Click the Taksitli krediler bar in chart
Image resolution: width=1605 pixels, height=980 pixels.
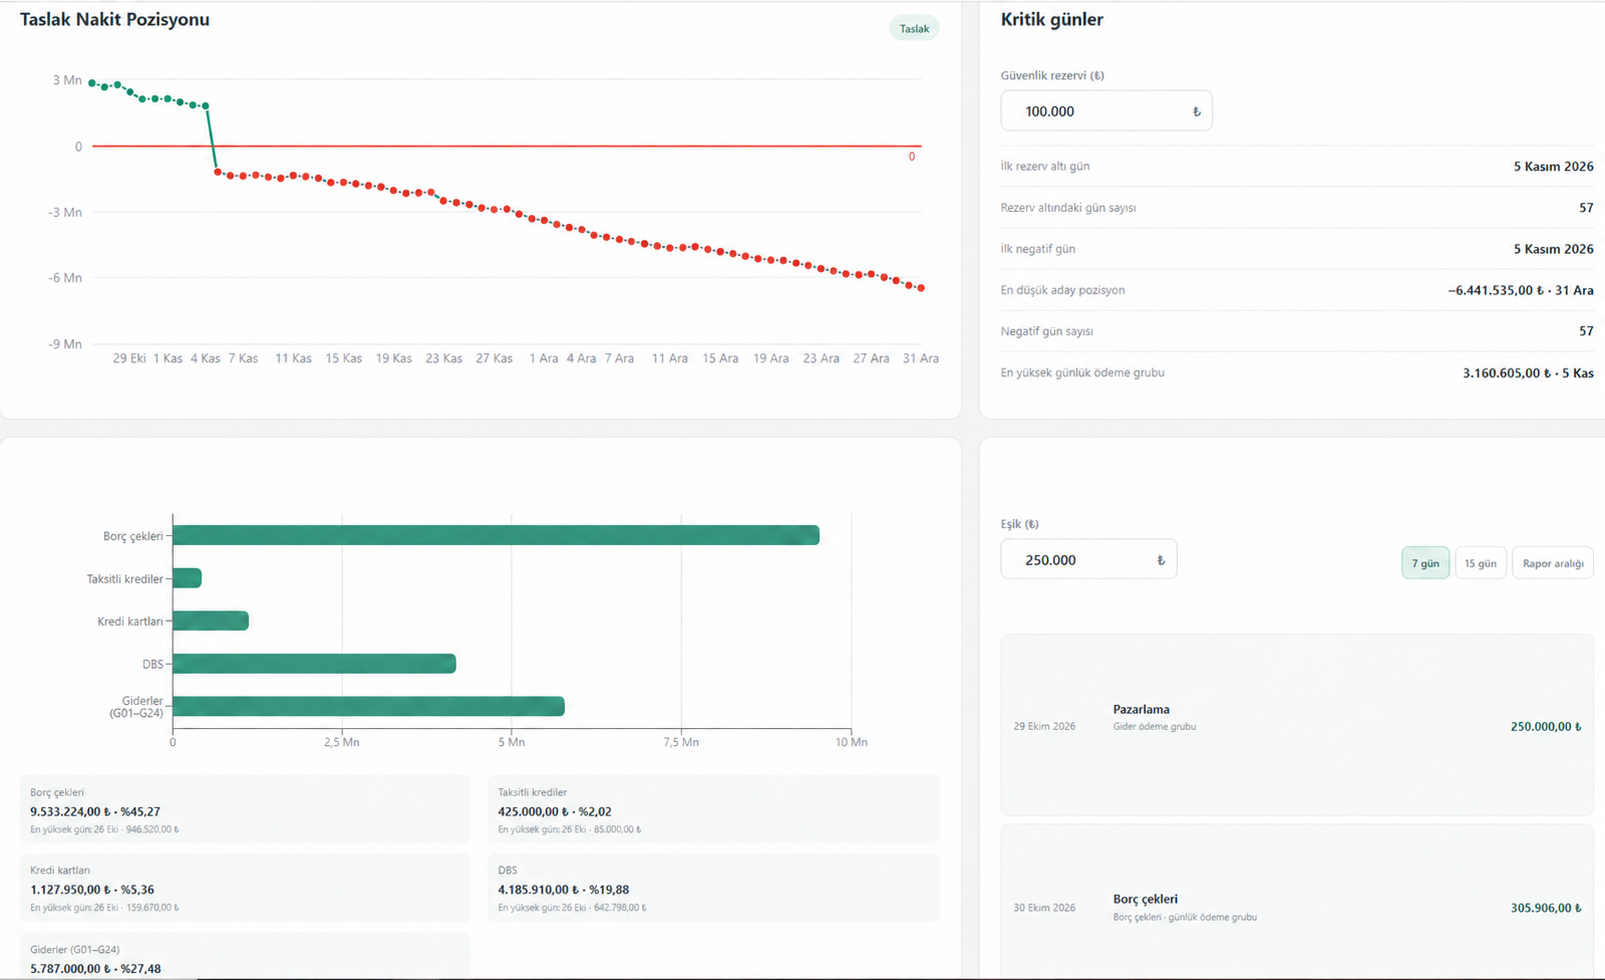click(x=187, y=578)
